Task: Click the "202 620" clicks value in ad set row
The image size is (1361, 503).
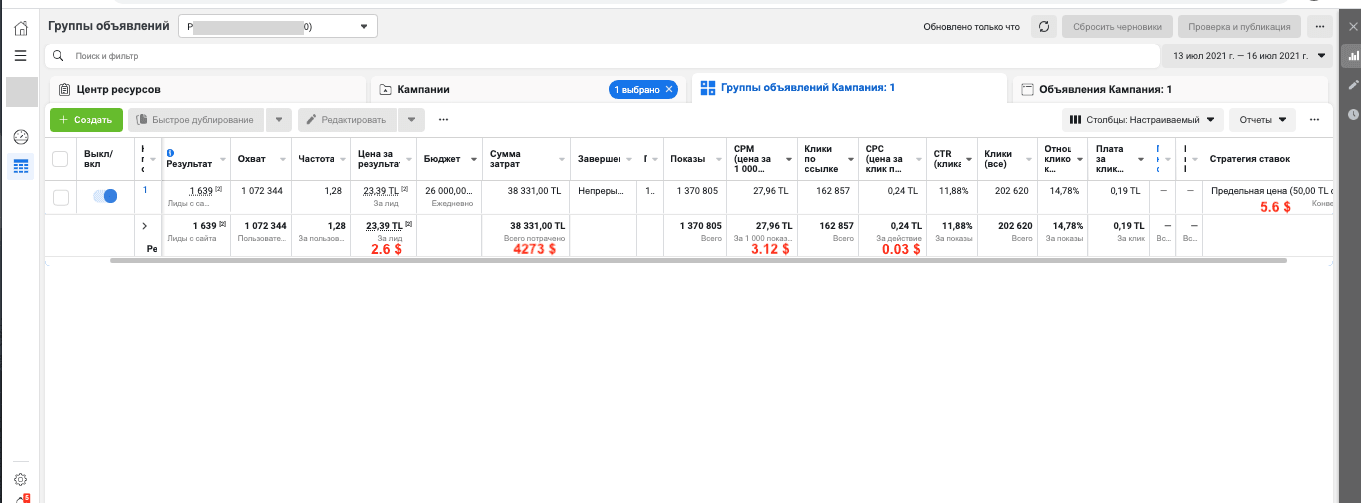Action: point(1016,189)
